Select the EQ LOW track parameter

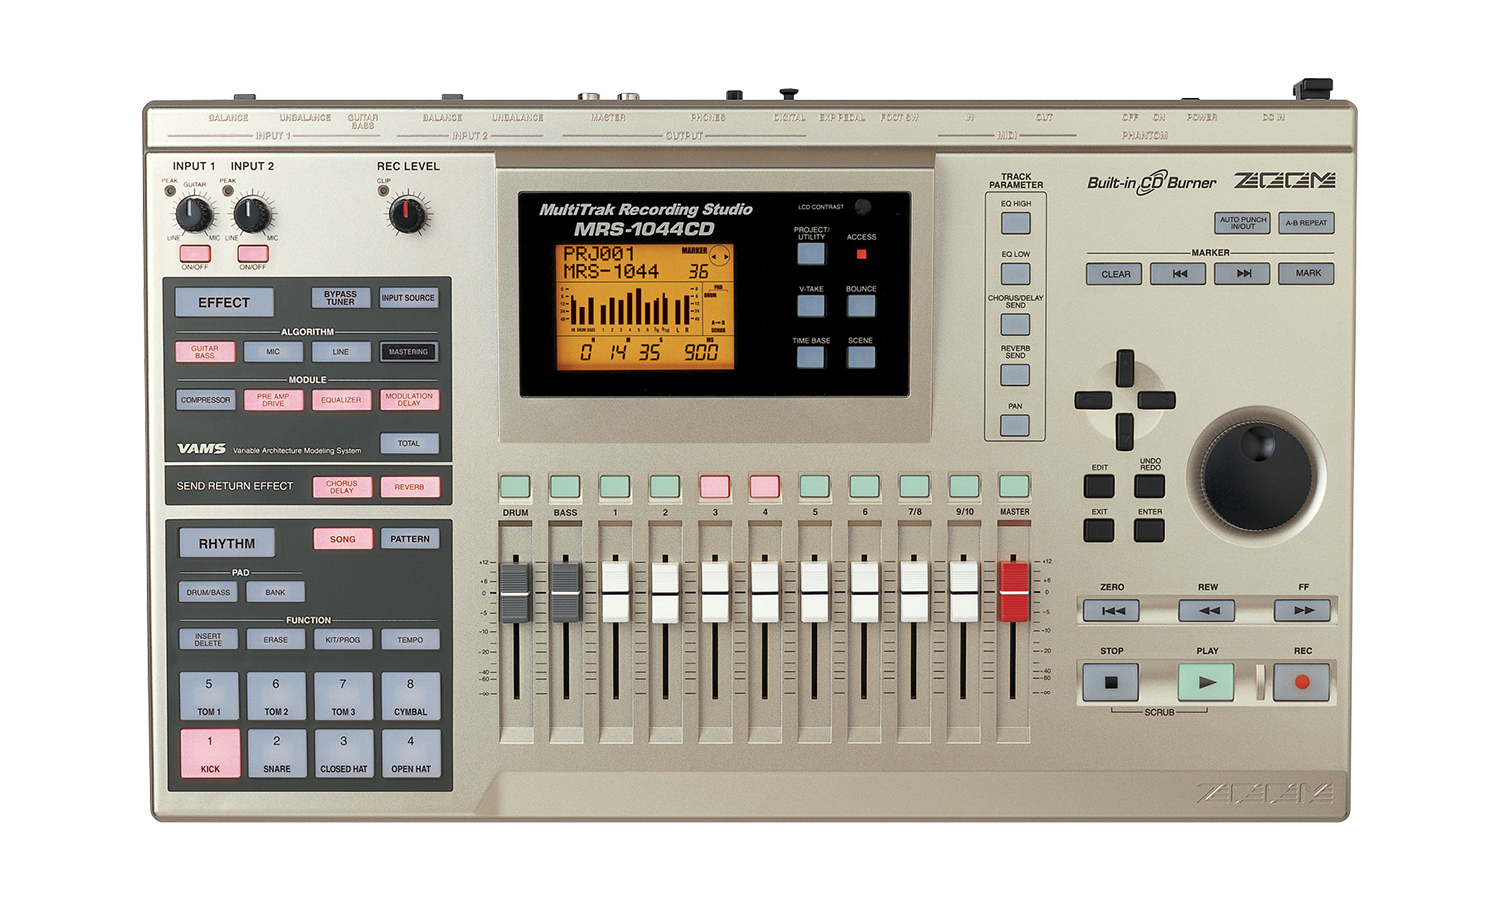1015,274
